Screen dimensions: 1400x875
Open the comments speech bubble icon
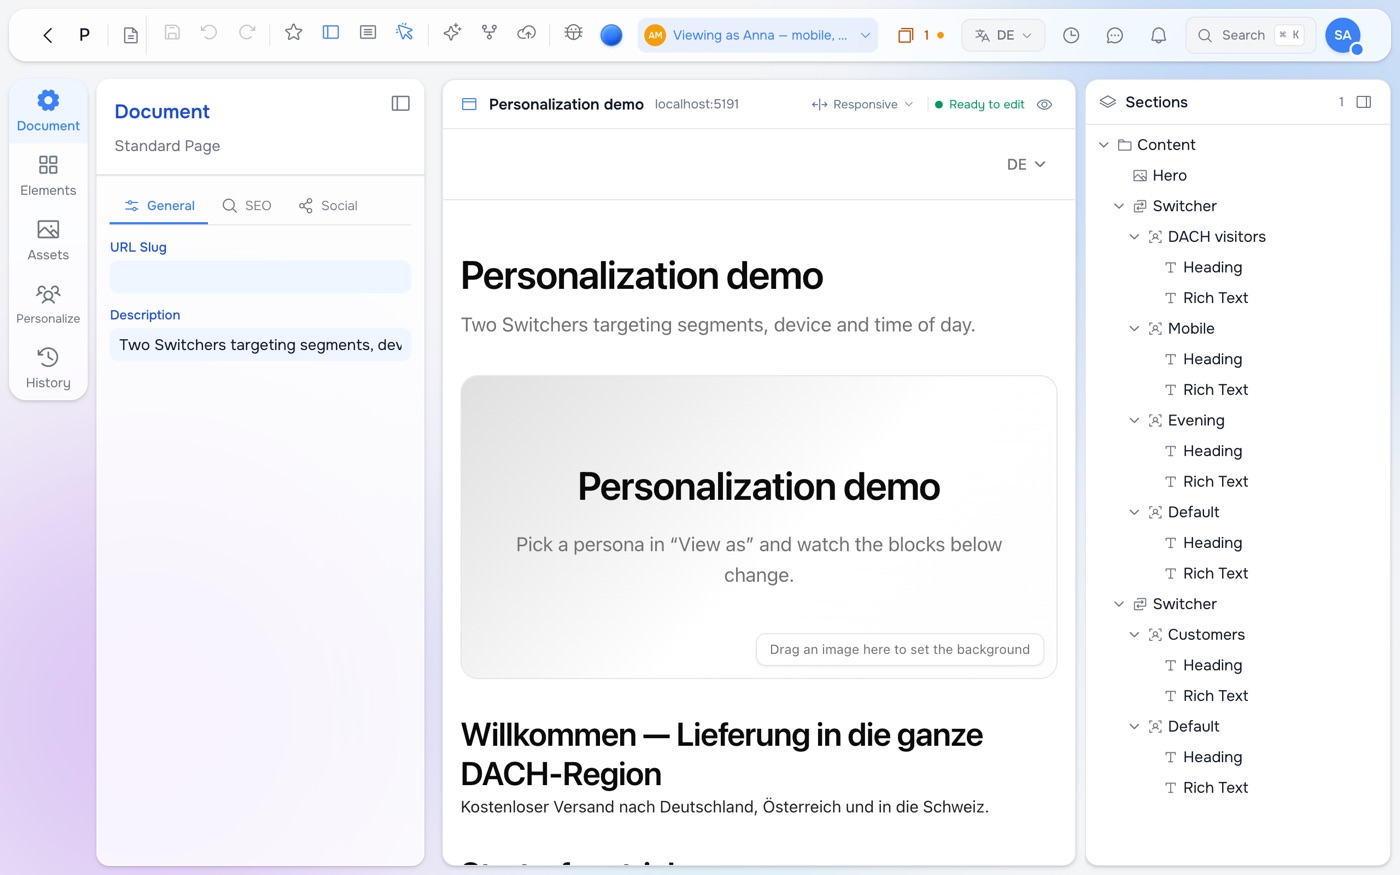pos(1115,35)
